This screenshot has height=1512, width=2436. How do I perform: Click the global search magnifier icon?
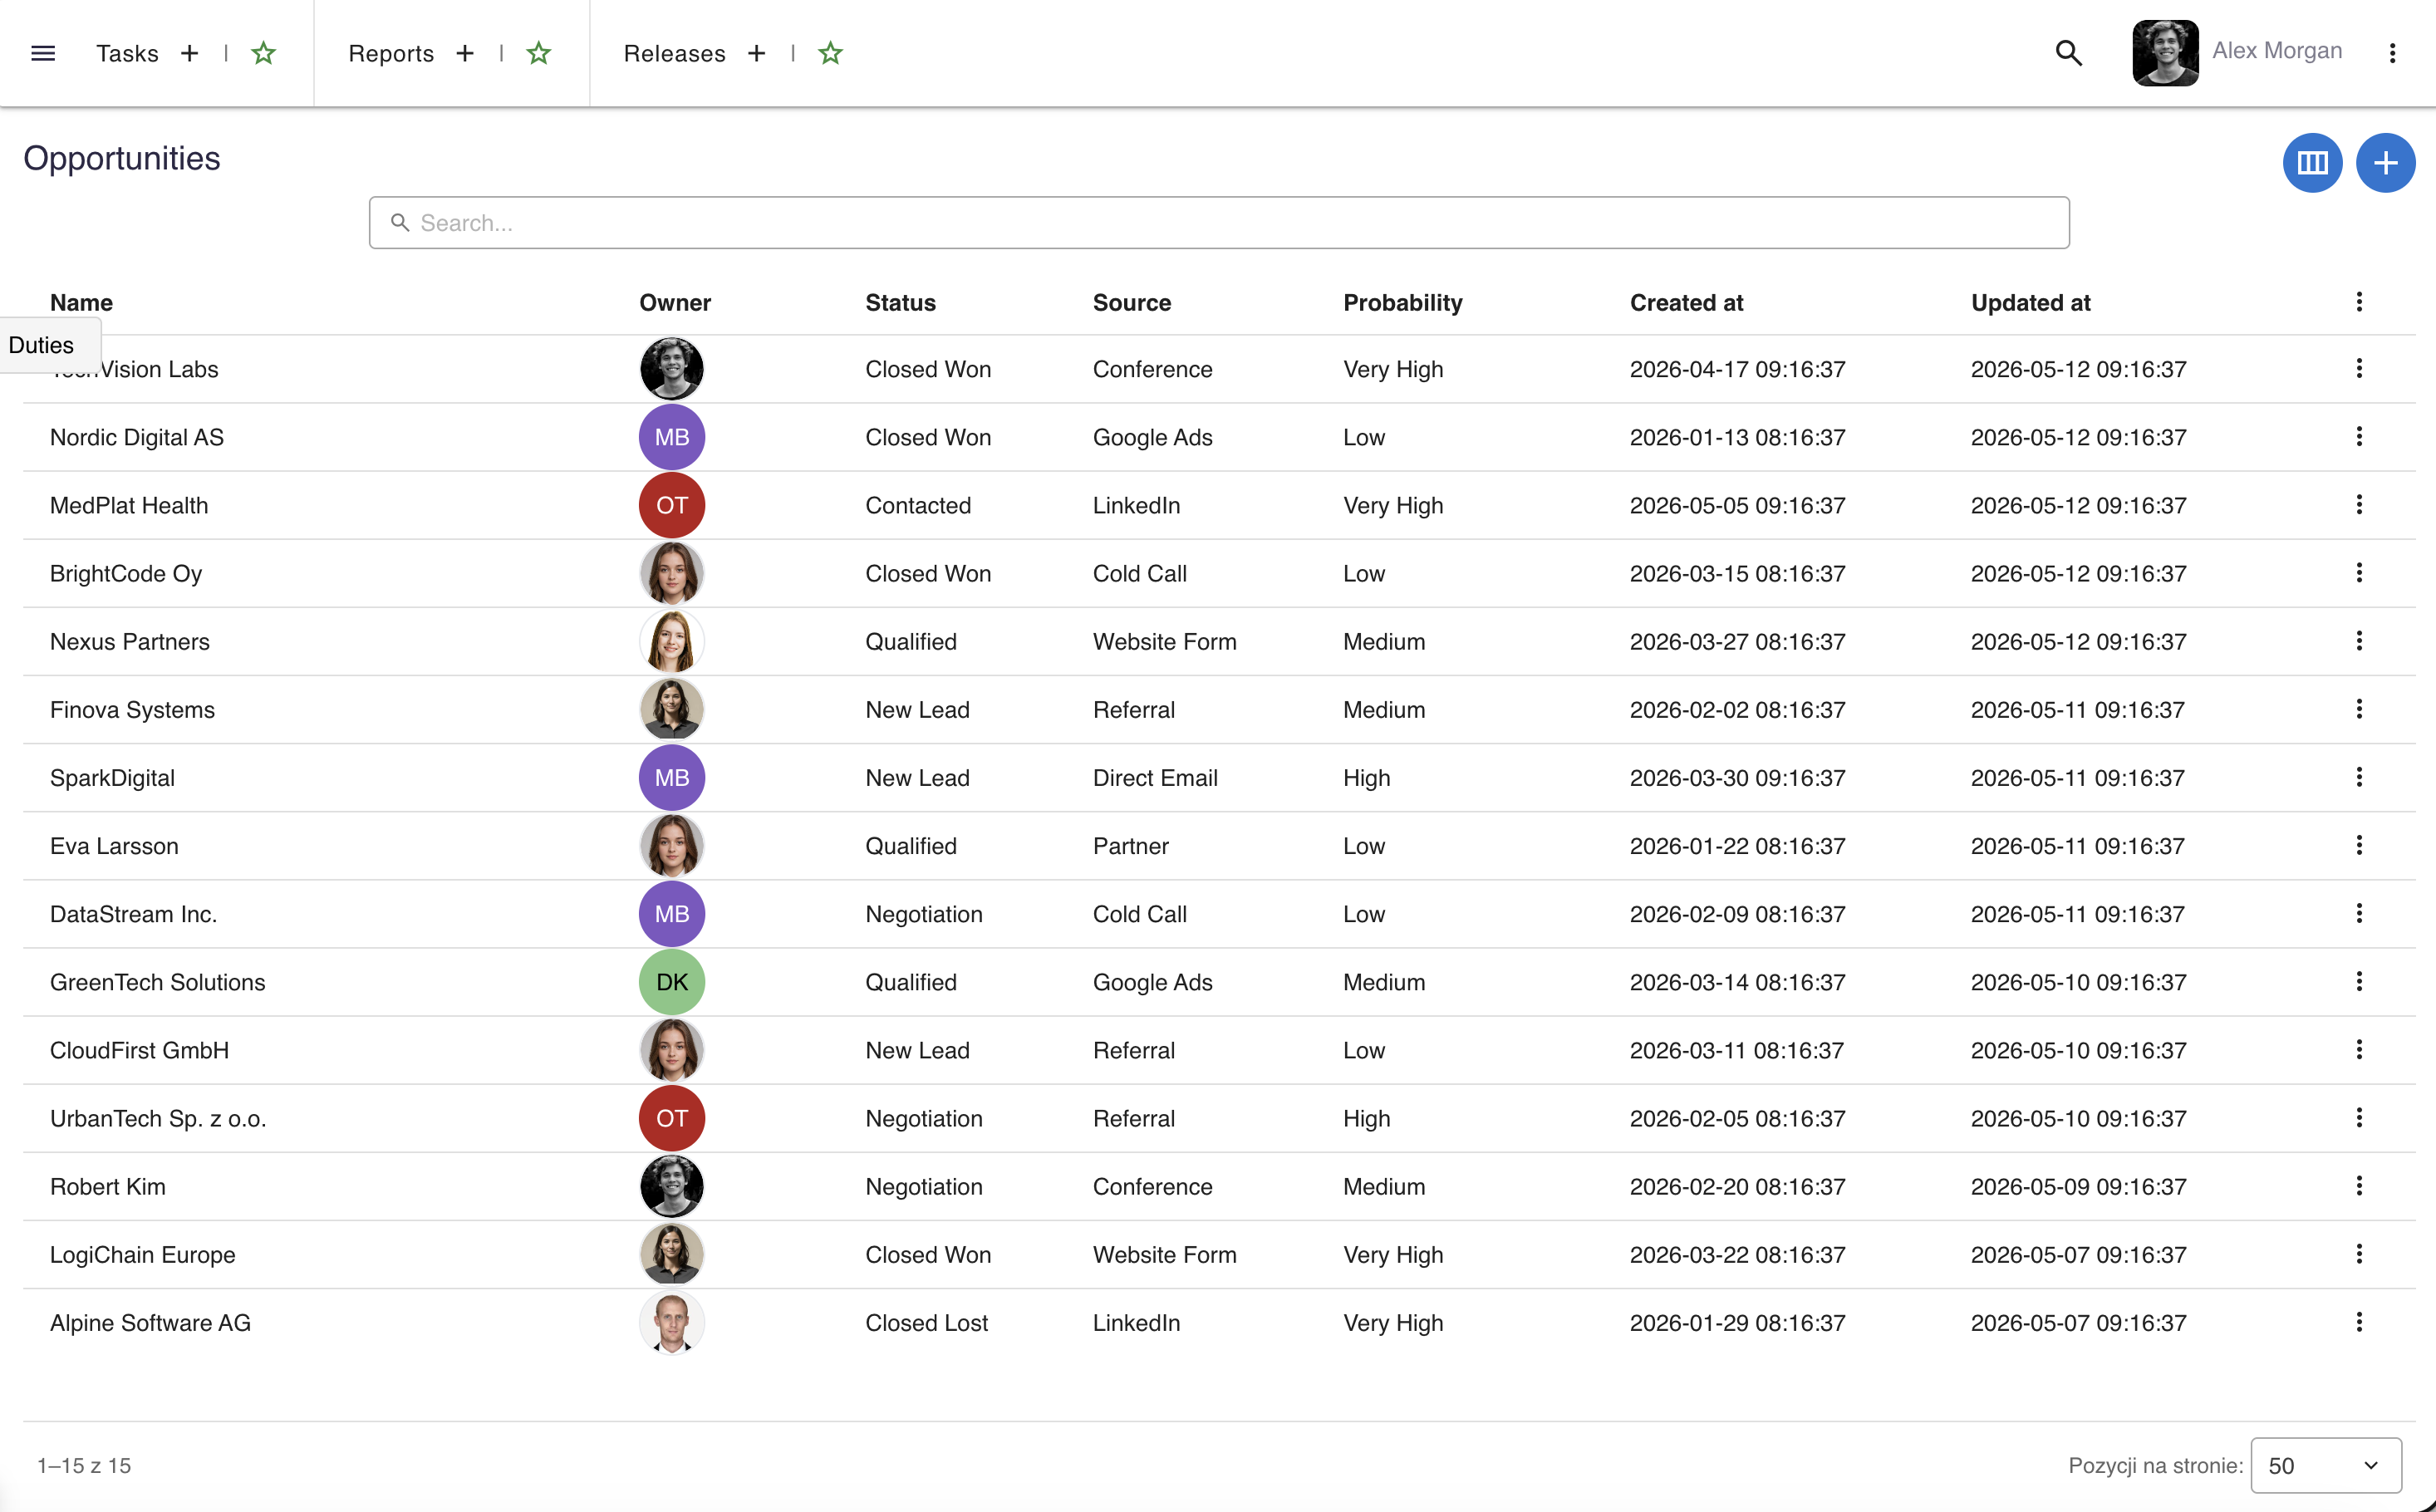pos(2068,53)
